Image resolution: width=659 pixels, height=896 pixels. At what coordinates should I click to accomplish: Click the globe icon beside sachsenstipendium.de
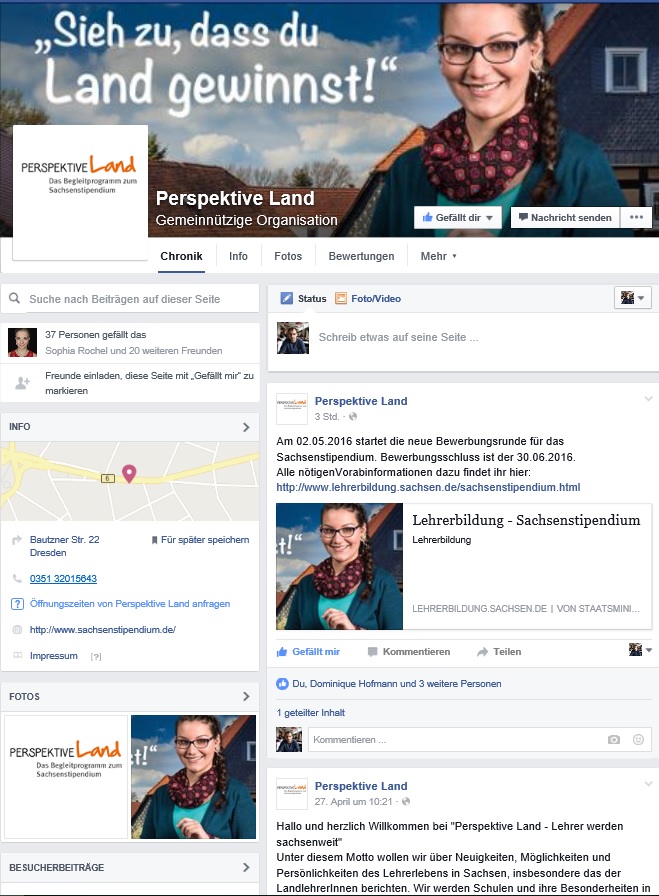[x=17, y=630]
